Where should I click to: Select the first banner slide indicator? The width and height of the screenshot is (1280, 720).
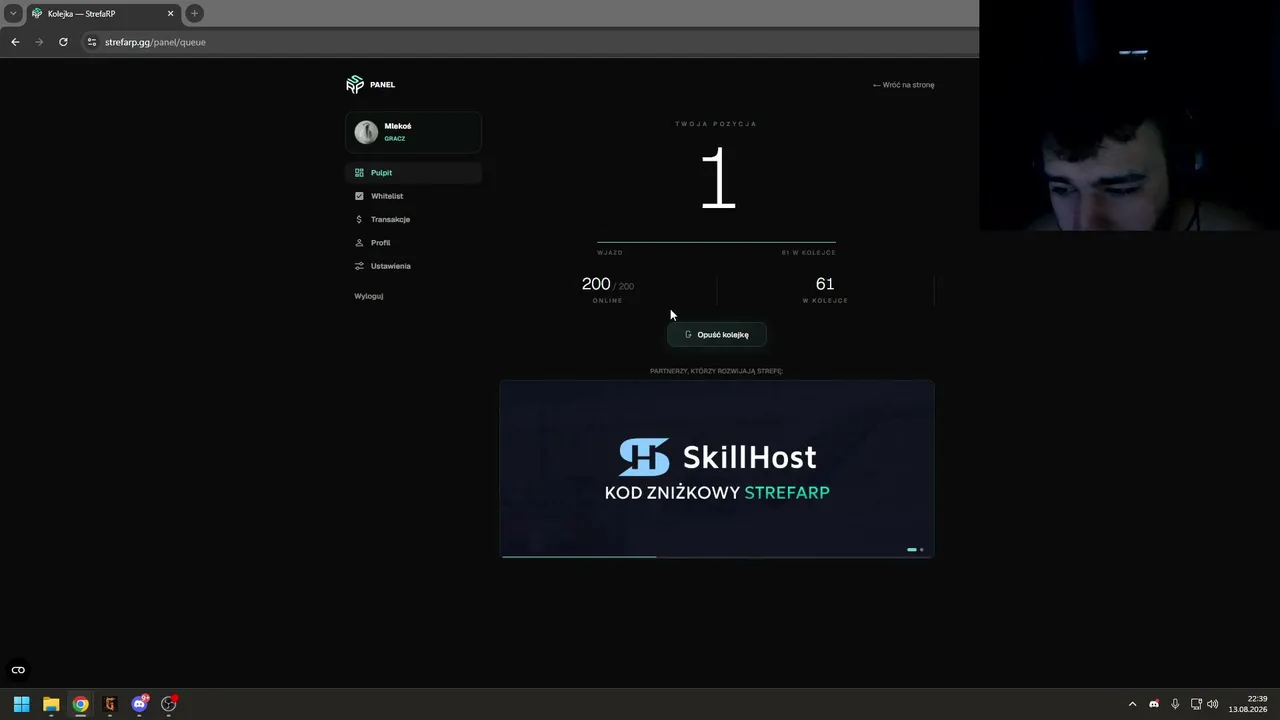912,549
